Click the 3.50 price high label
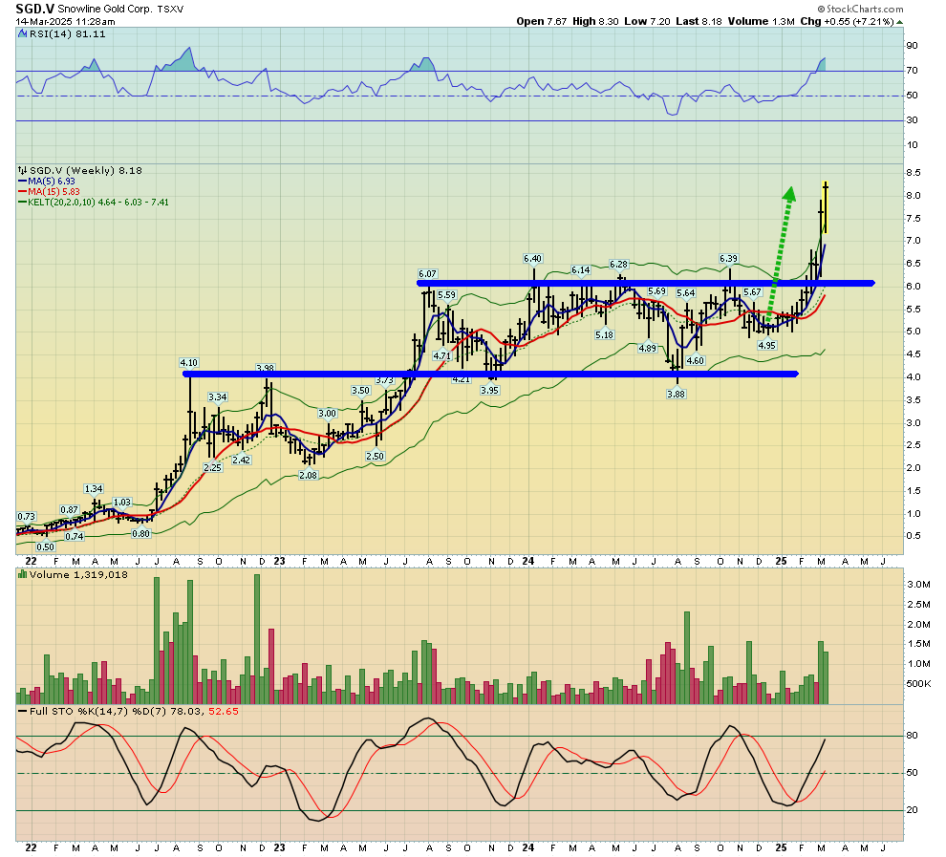The width and height of the screenshot is (946, 857). pos(361,390)
